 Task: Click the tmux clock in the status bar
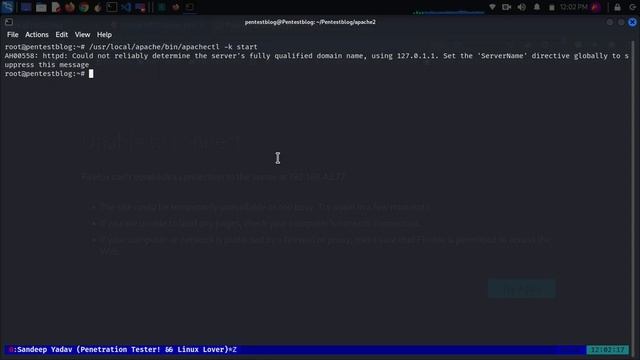(607, 349)
